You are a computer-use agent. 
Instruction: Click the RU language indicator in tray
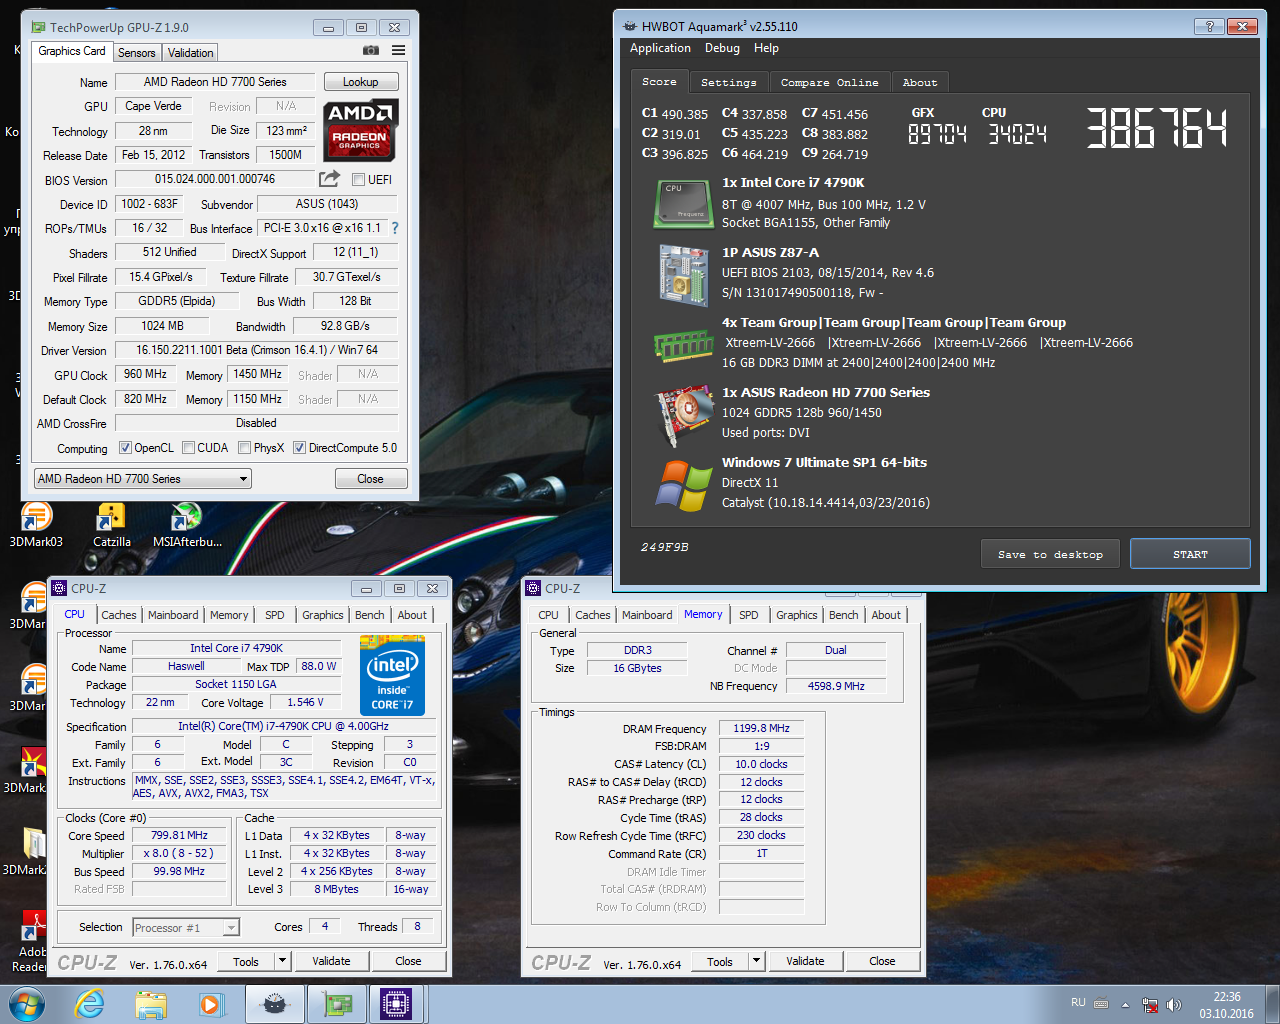(1078, 1003)
